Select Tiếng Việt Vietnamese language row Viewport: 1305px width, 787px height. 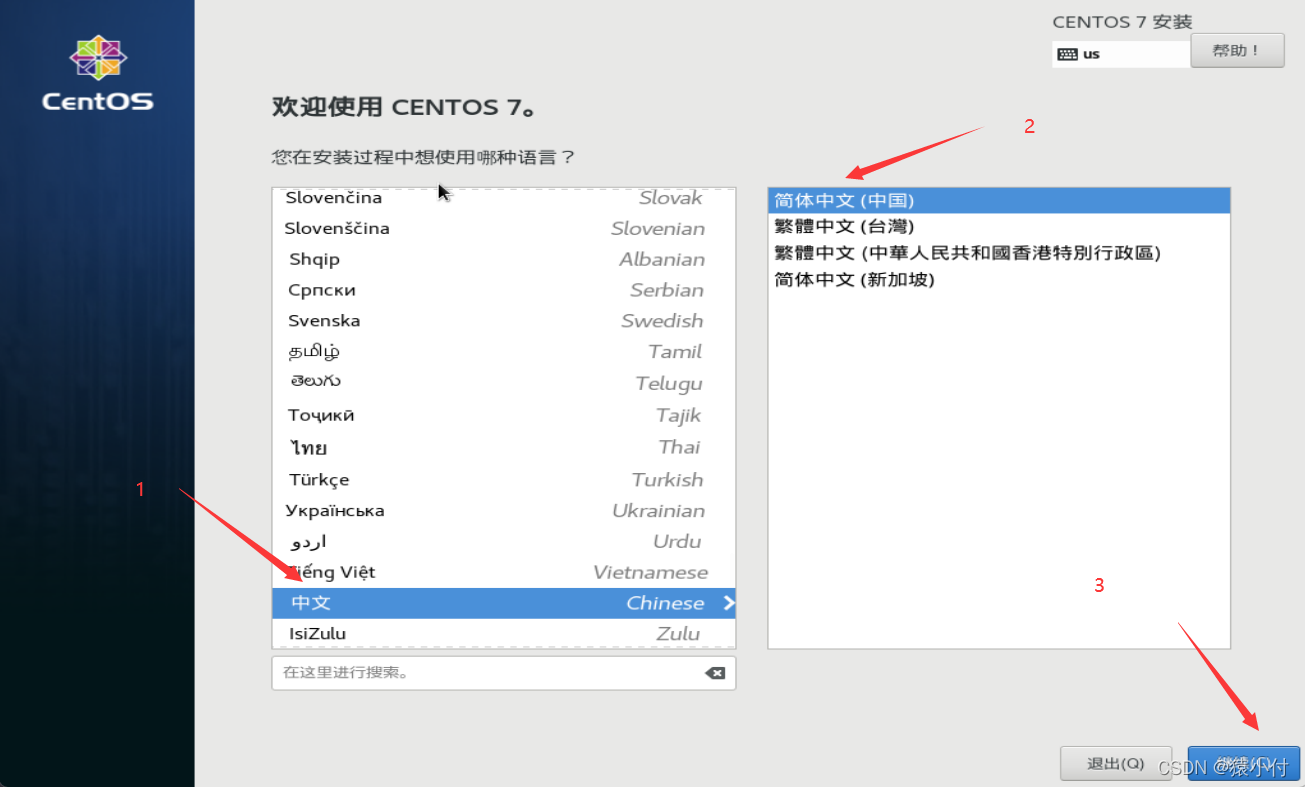504,572
